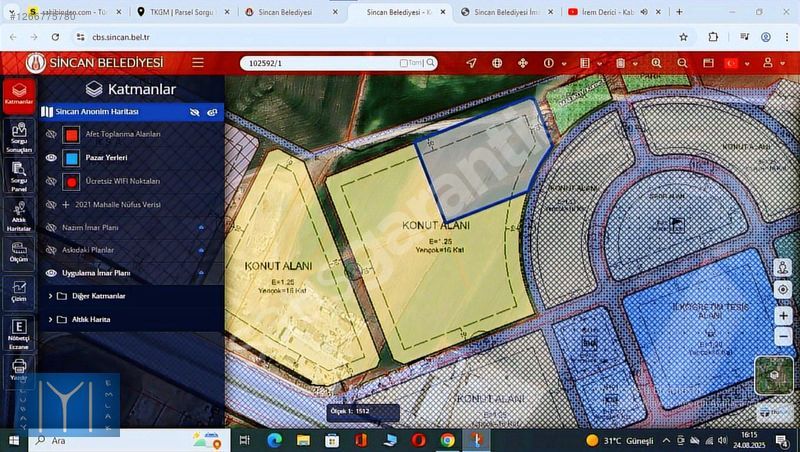Click the red Ücretsiz WIFI Noktaları swatch
Screen dimensions: 800x452
pos(71,182)
